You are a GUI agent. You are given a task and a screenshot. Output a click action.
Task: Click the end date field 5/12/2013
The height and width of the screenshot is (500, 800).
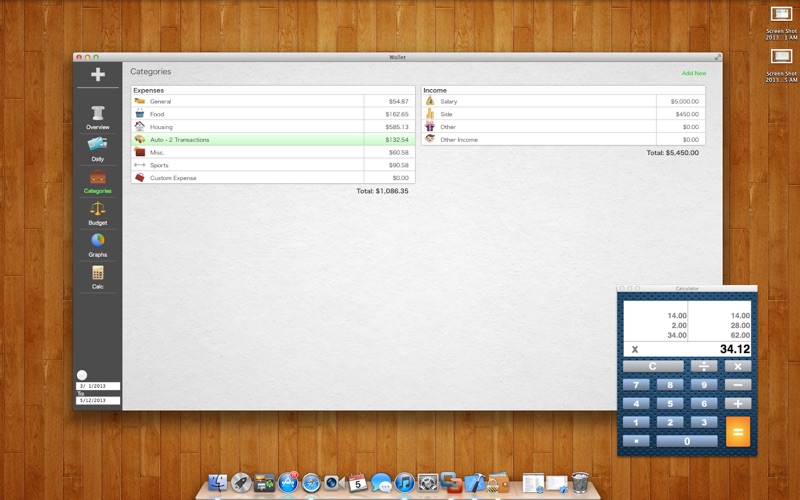click(x=98, y=401)
